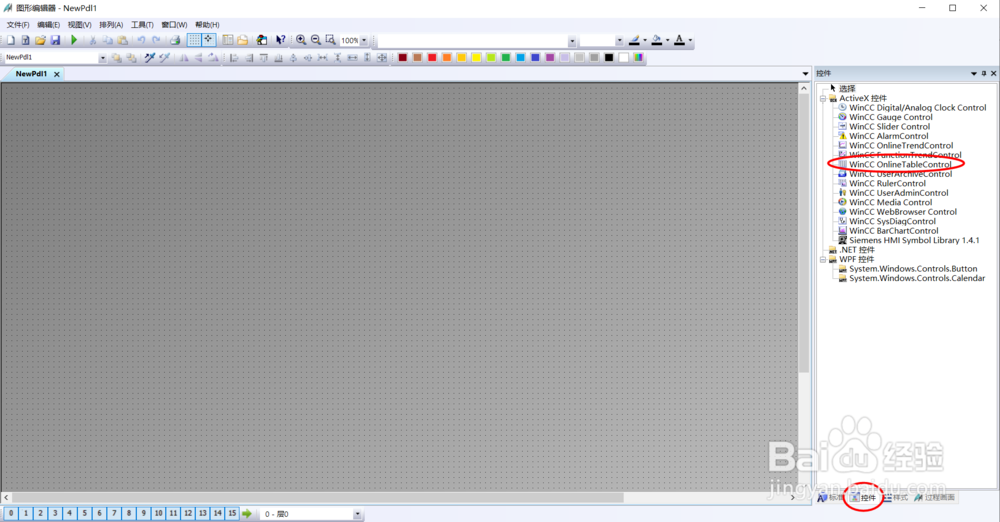Pin the 控件 panel with pin icon
1000x522 pixels.
click(x=984, y=73)
